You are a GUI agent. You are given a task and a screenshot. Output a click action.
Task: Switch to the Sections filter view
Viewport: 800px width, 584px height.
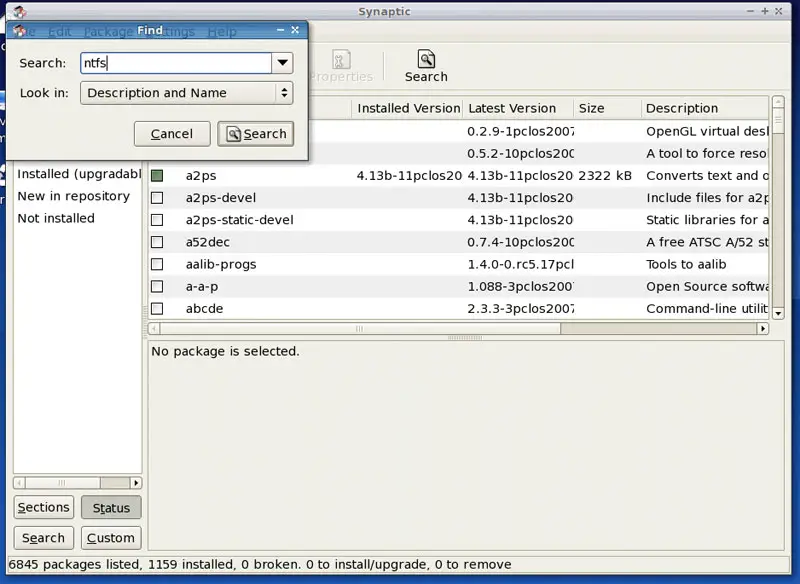coord(44,507)
